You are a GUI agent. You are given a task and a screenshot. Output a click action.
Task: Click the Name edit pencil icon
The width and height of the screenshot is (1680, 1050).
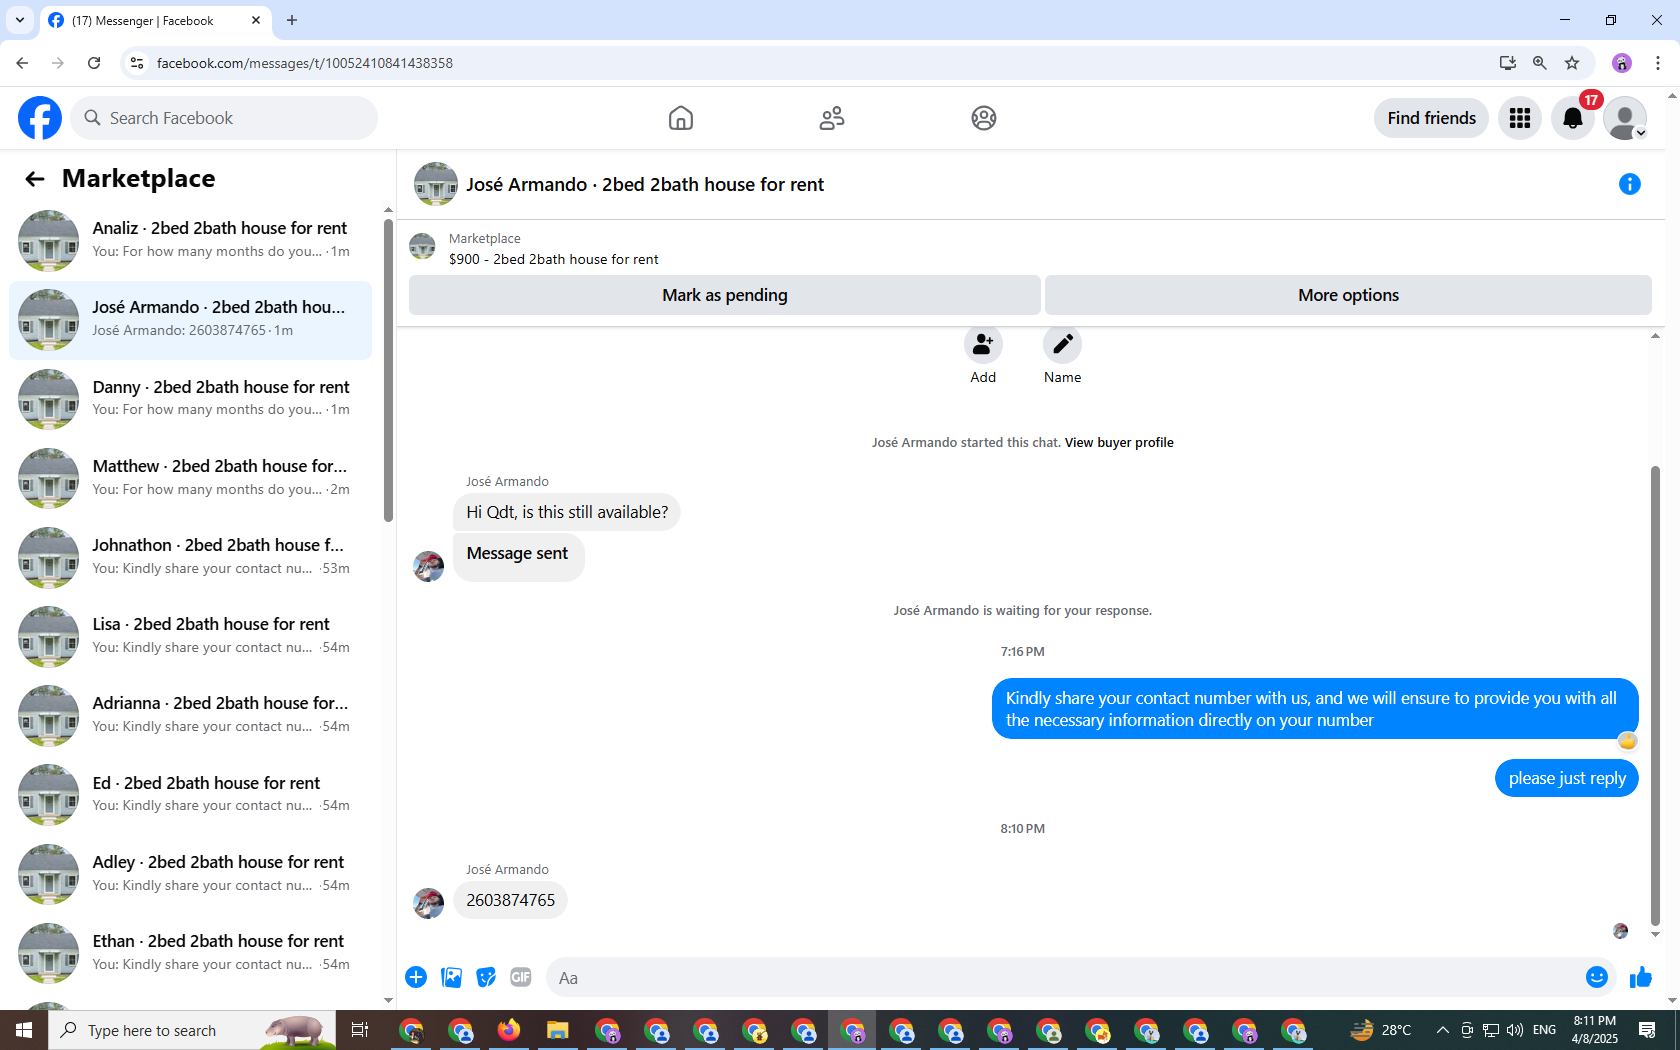click(1062, 345)
